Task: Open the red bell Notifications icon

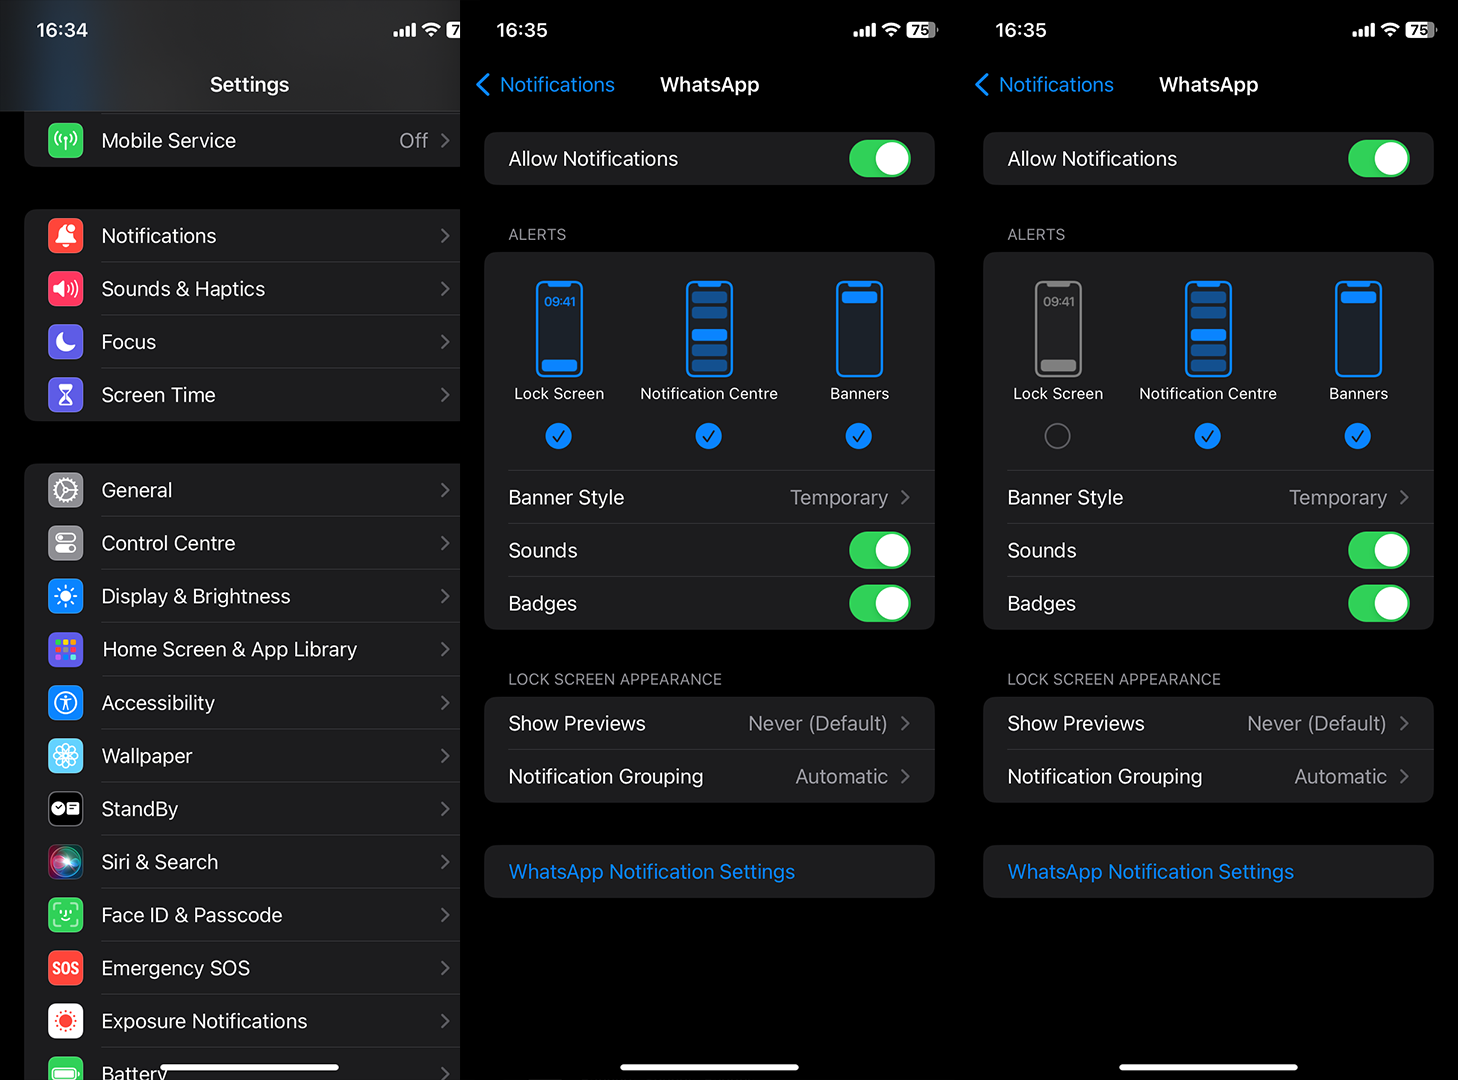Action: (66, 236)
